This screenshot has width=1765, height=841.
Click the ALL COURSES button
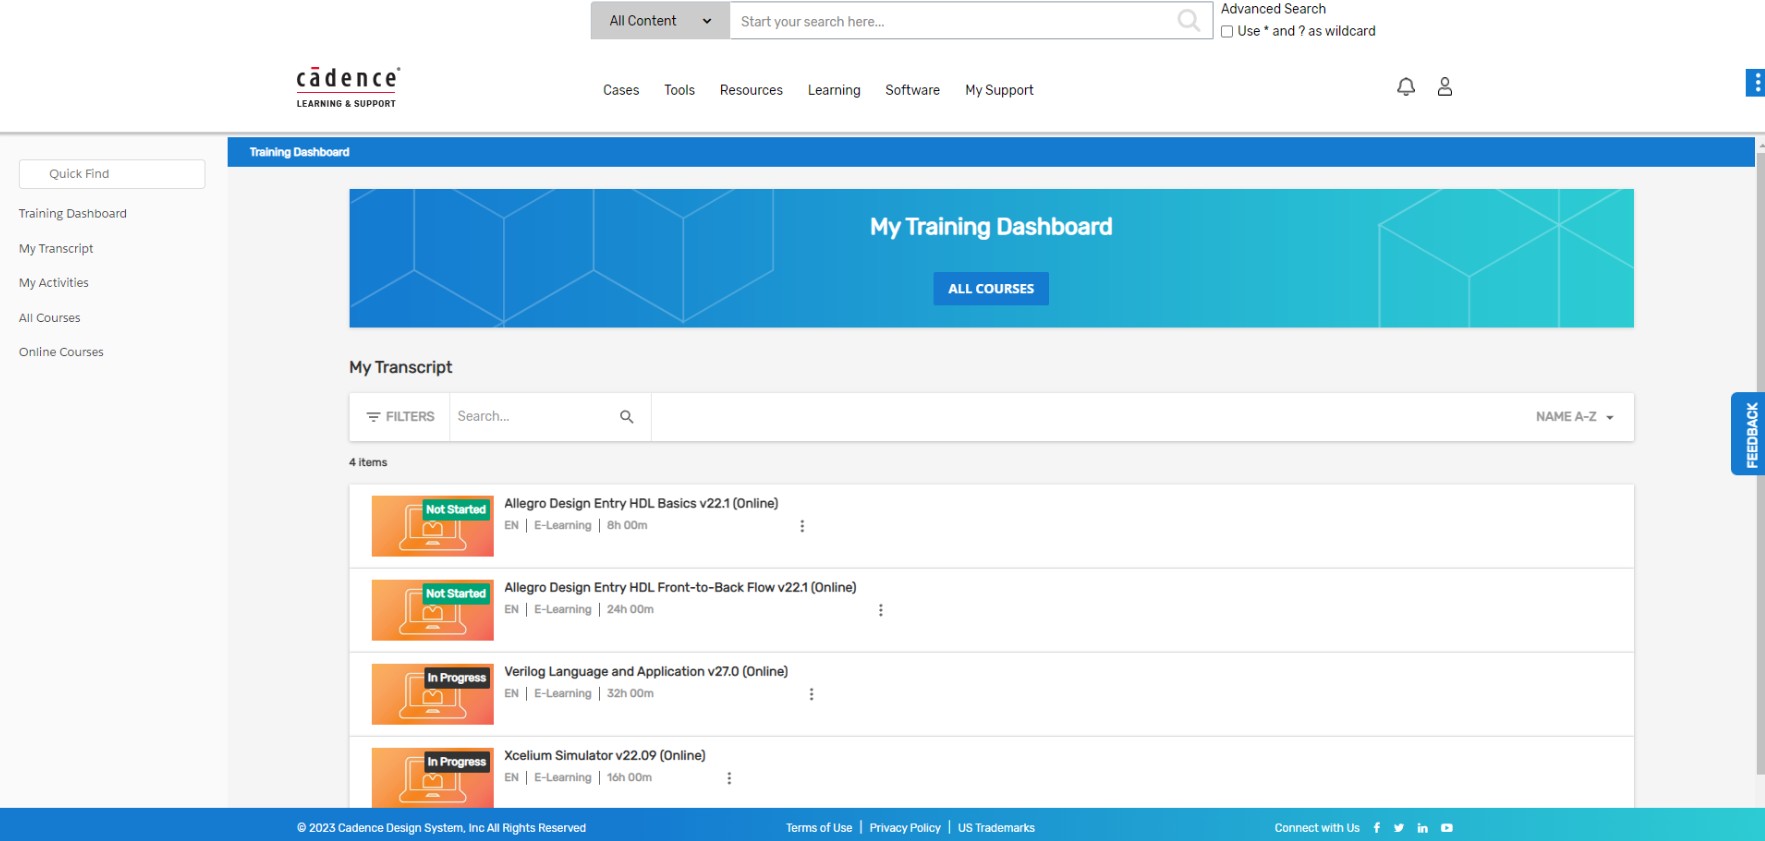[990, 289]
